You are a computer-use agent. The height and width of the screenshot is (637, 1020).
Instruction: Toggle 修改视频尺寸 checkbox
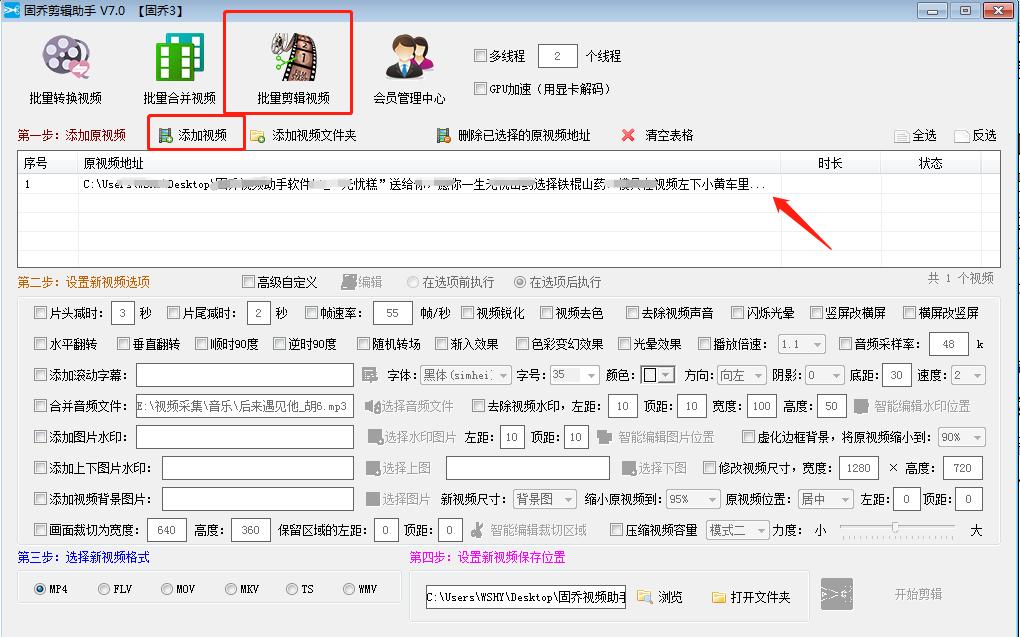709,468
